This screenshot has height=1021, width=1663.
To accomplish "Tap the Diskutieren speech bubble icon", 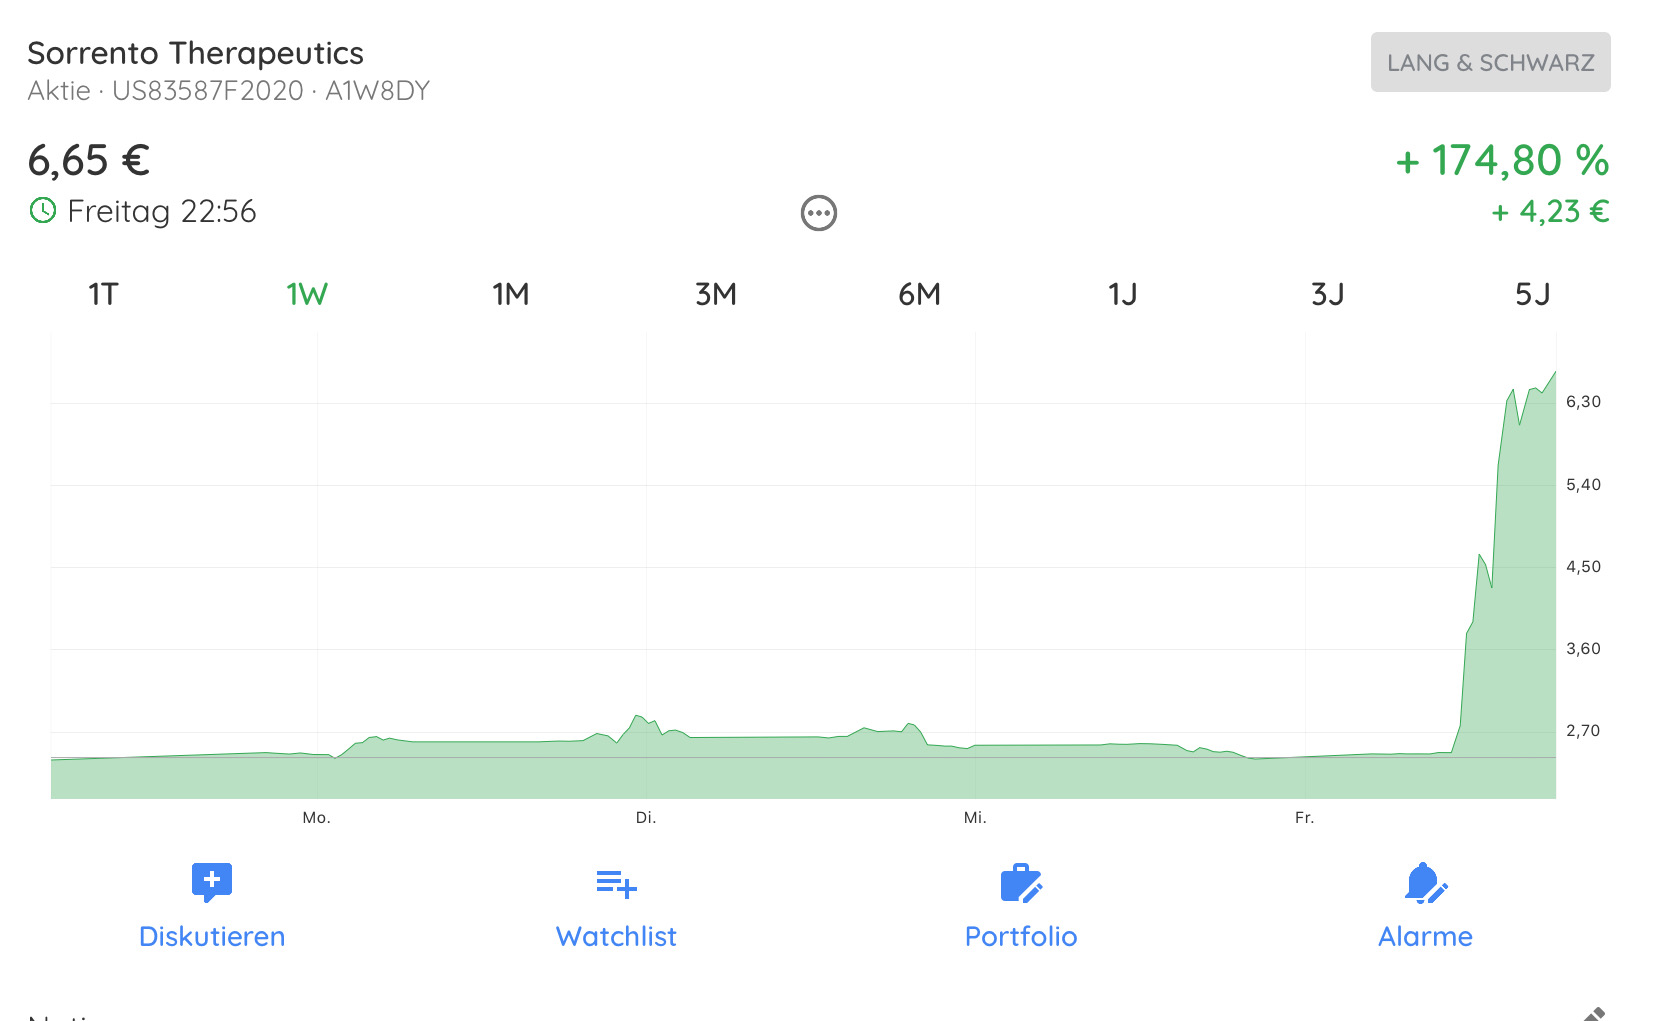I will [212, 883].
